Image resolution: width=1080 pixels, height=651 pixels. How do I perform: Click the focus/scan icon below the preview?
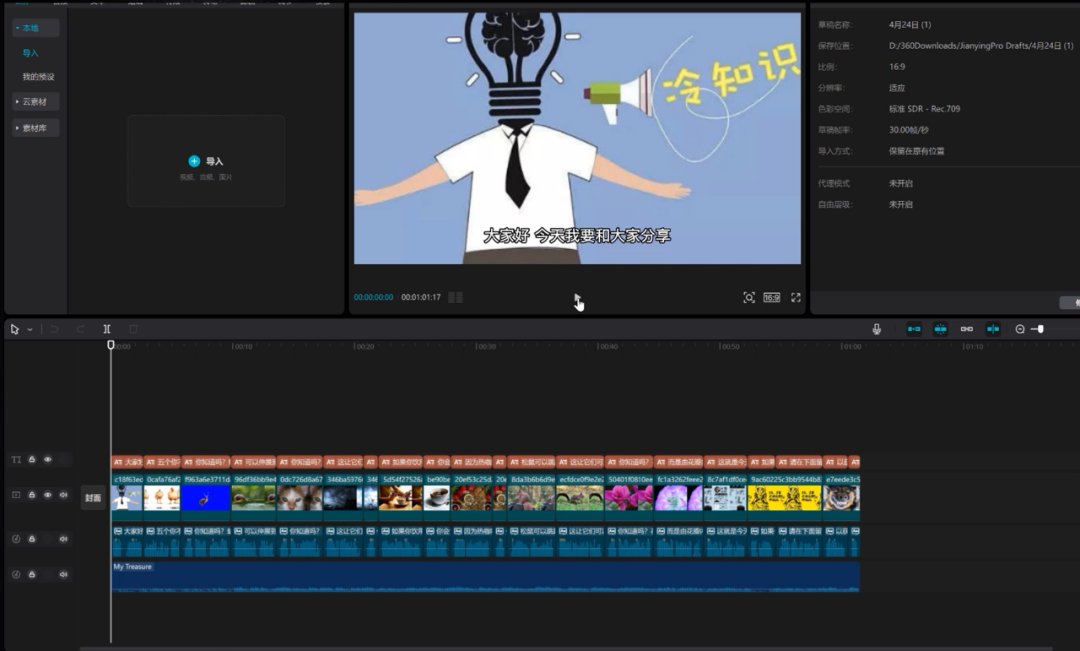pos(749,298)
